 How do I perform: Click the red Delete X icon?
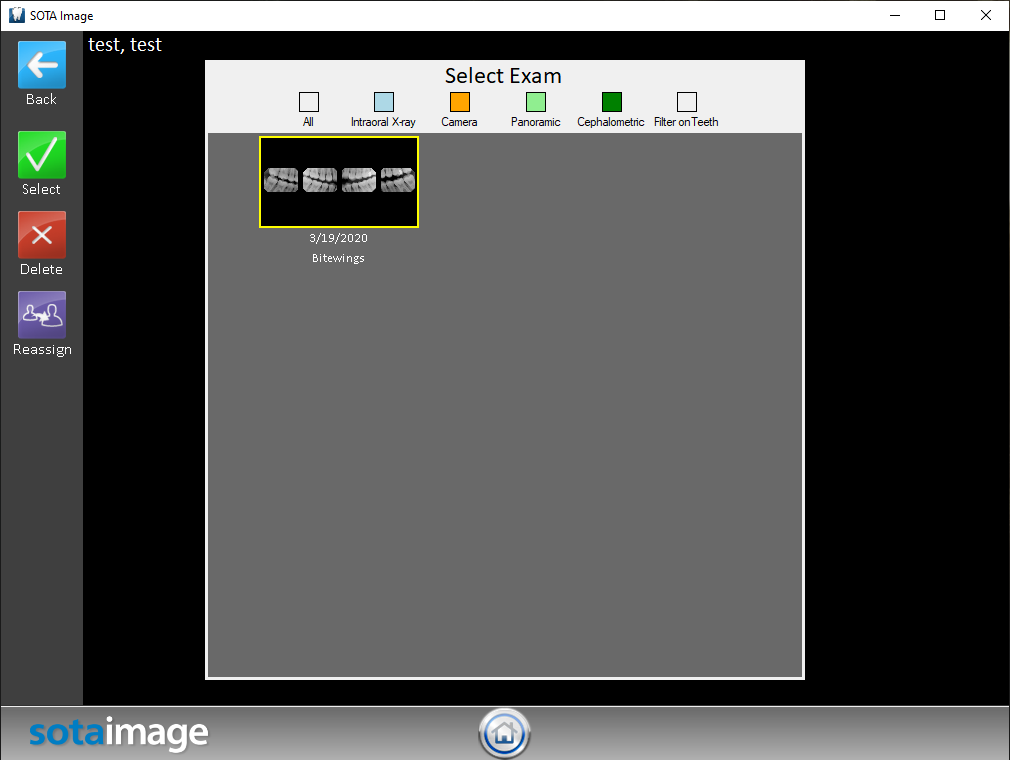[x=41, y=236]
